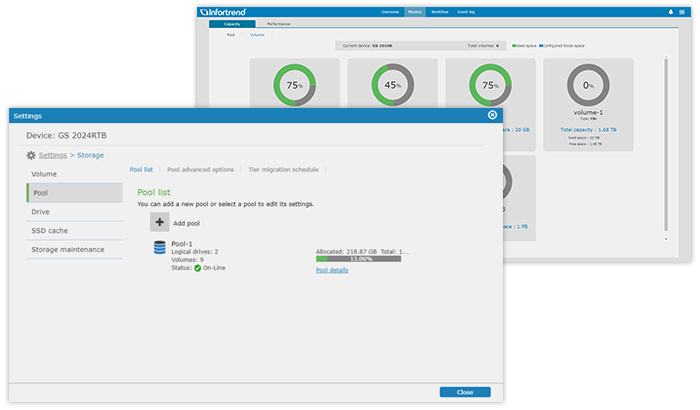The image size is (700, 410).
Task: Close the Settings dialog with X icon
Action: (492, 115)
